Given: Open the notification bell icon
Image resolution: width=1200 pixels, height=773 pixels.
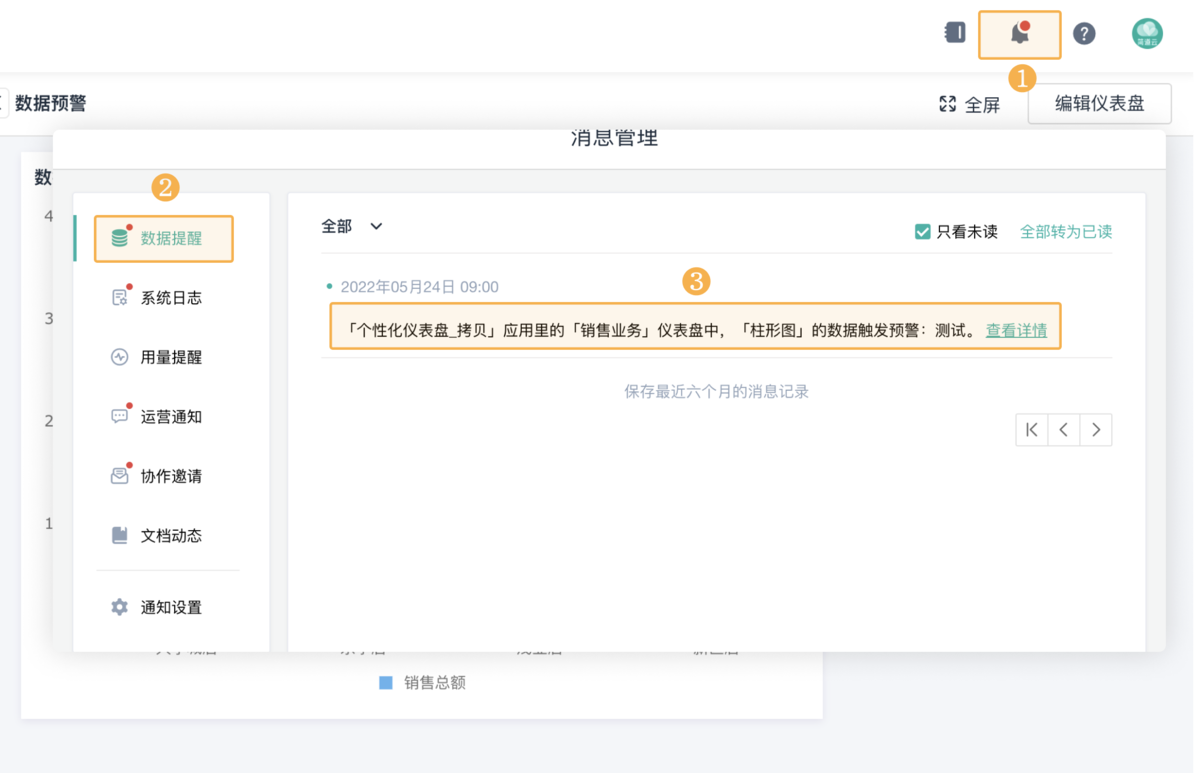Looking at the screenshot, I should click(1019, 34).
